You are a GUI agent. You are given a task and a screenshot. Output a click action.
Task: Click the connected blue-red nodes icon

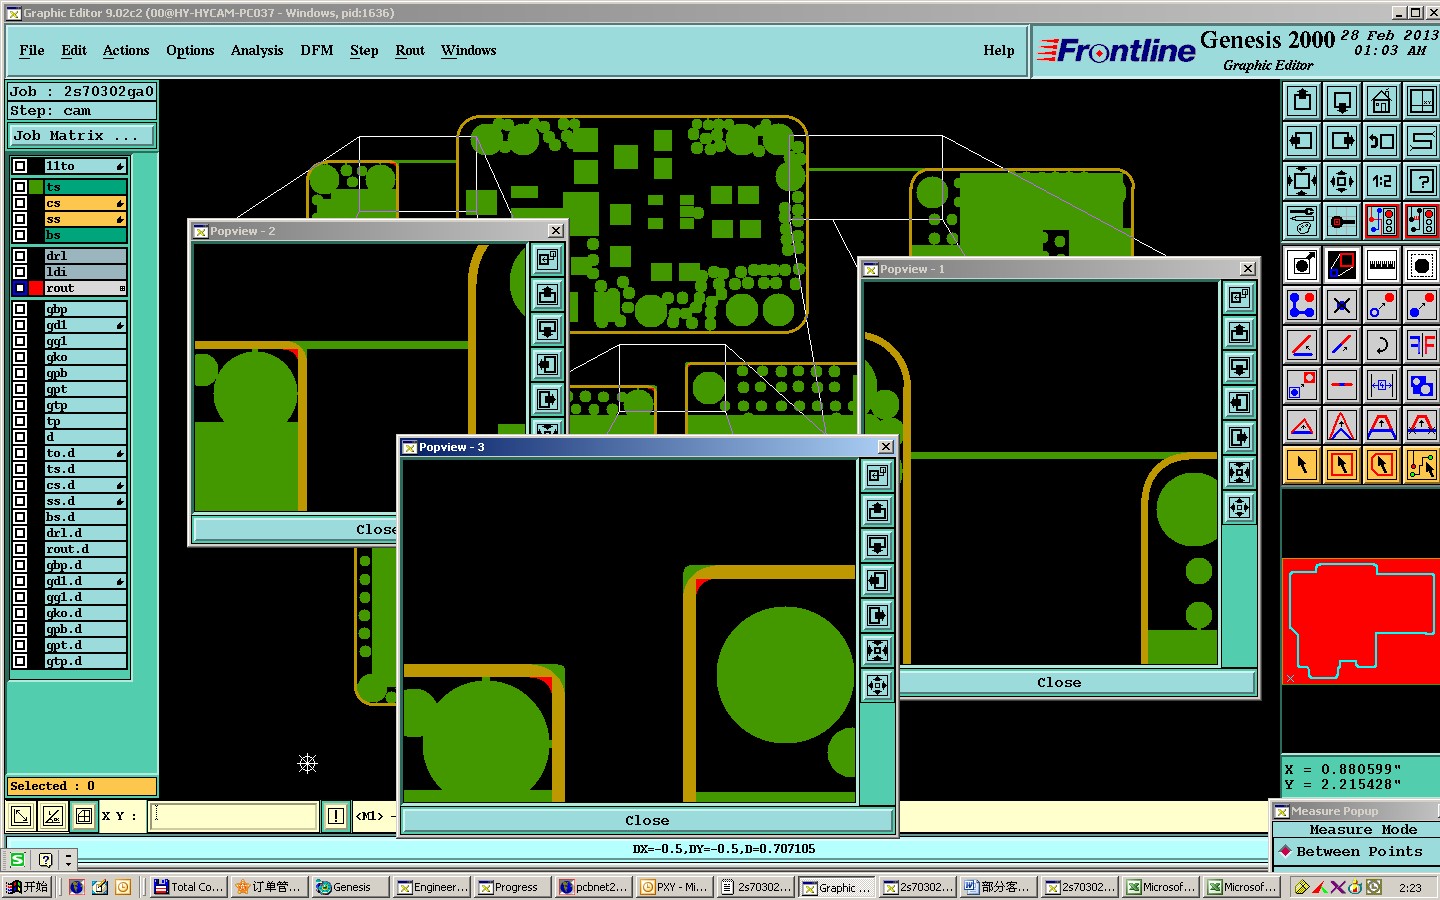point(1302,305)
